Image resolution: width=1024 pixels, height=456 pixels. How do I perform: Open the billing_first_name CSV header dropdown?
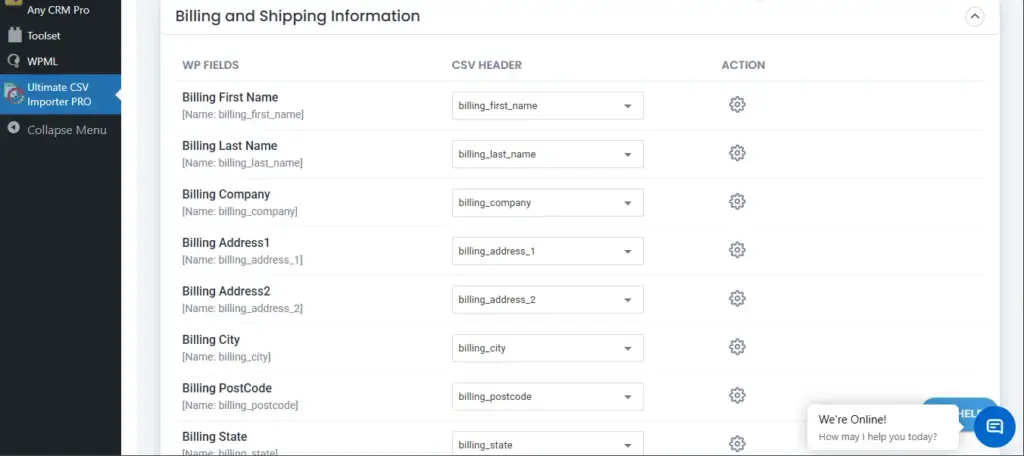point(547,105)
